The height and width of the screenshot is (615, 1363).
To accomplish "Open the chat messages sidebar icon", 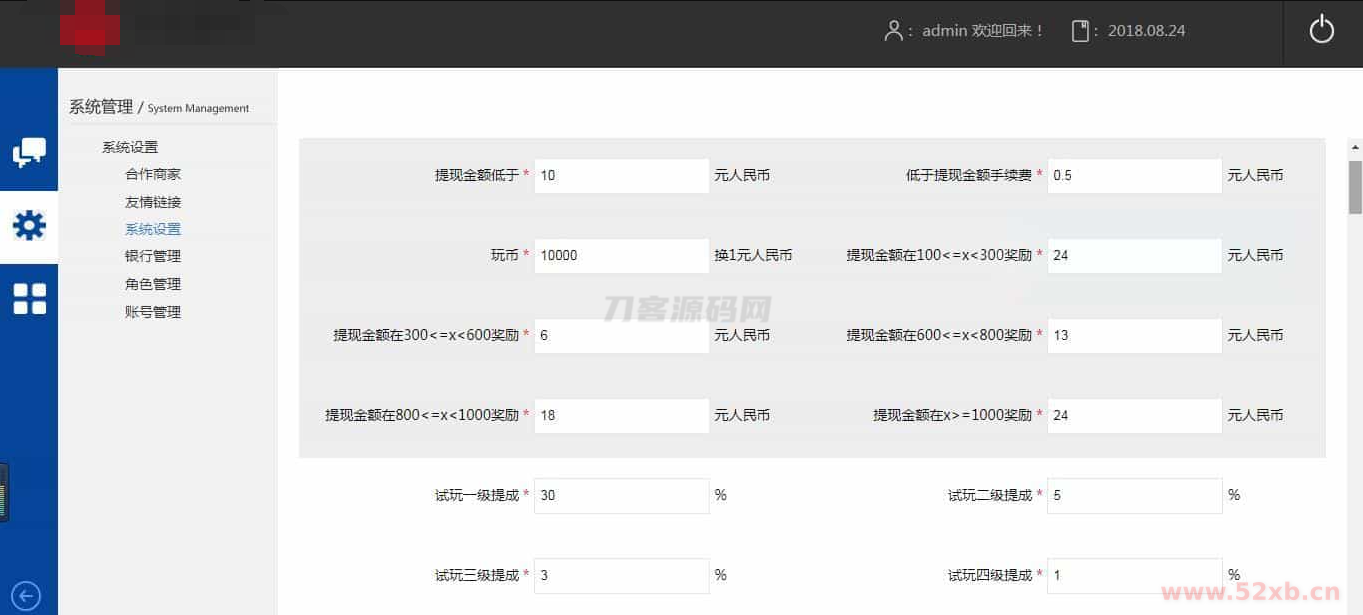I will [x=29, y=152].
